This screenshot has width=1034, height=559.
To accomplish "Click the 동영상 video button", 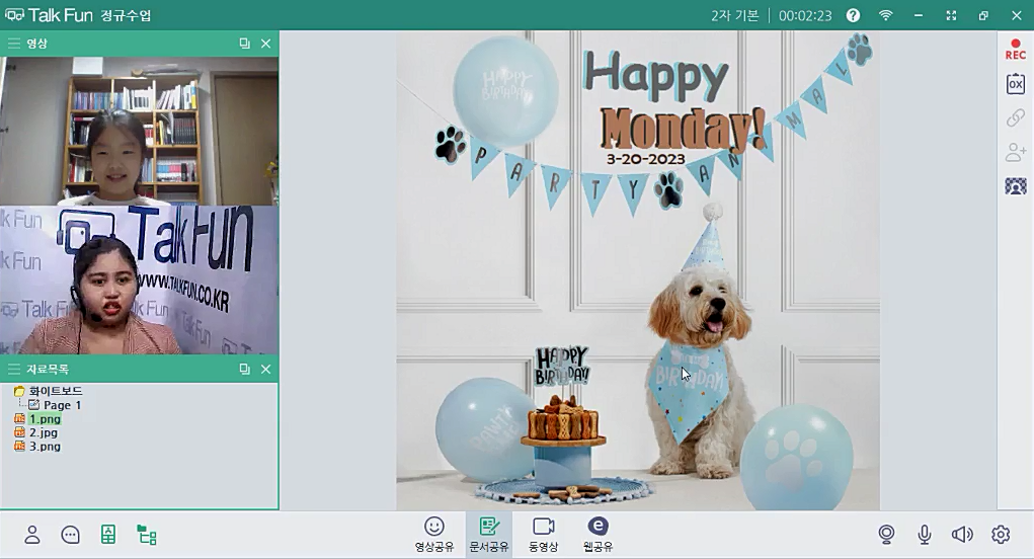I will pos(543,534).
